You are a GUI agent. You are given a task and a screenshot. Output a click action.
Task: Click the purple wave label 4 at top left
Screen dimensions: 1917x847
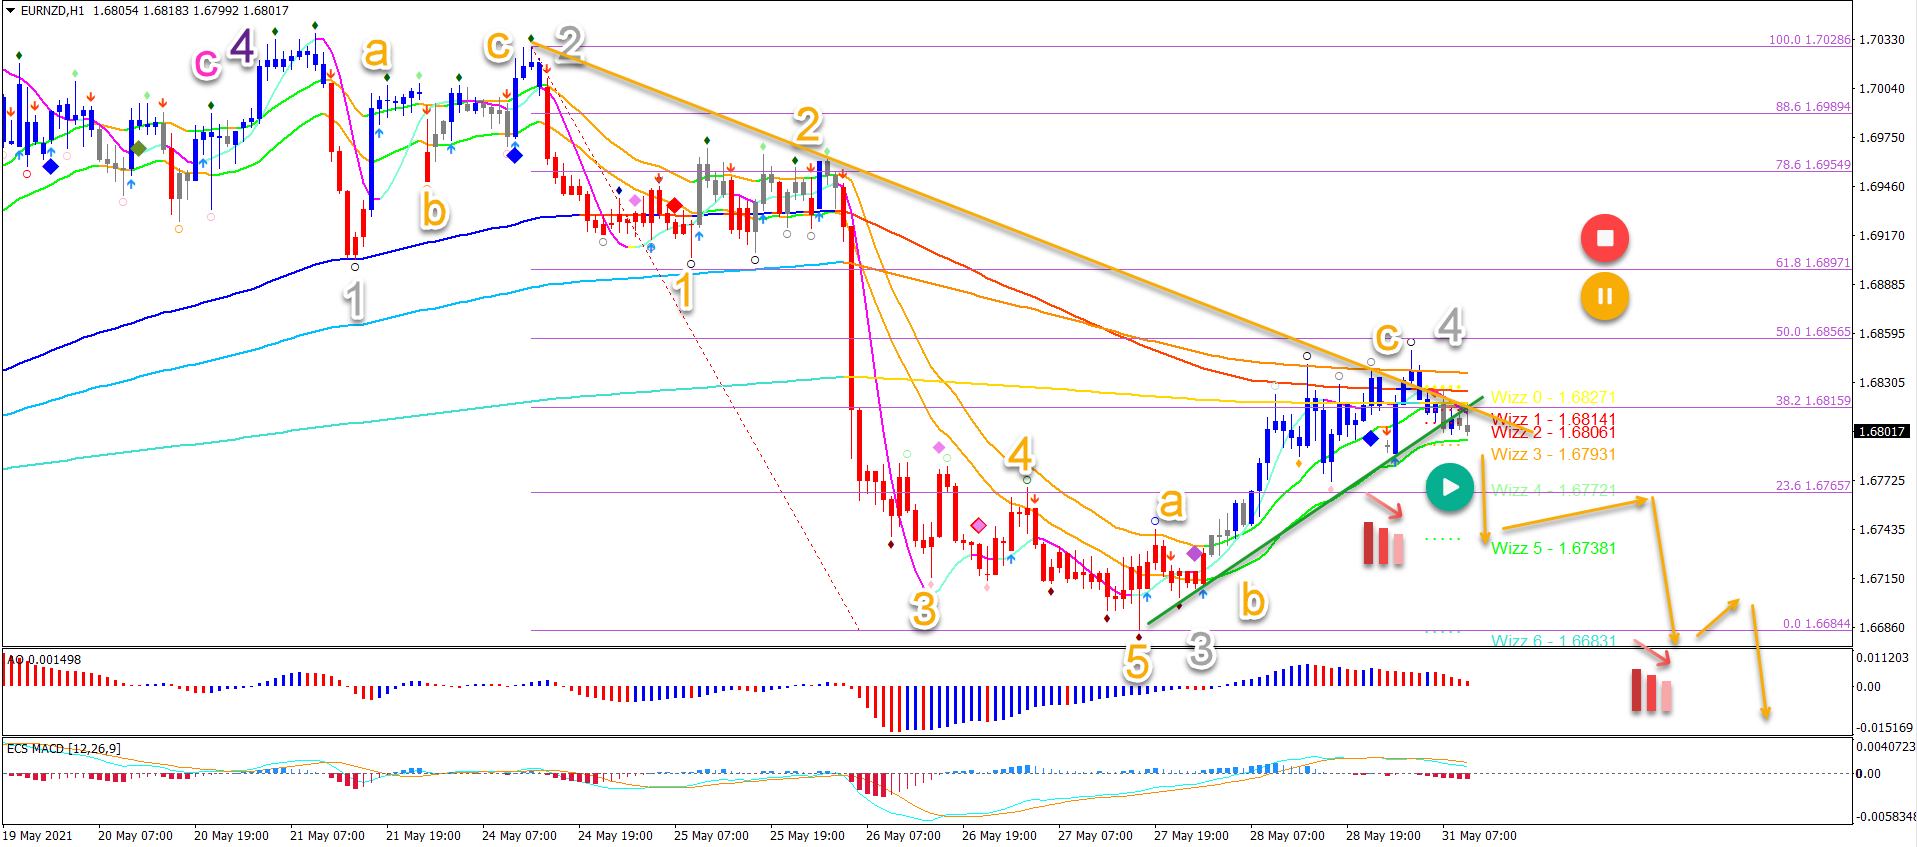242,46
